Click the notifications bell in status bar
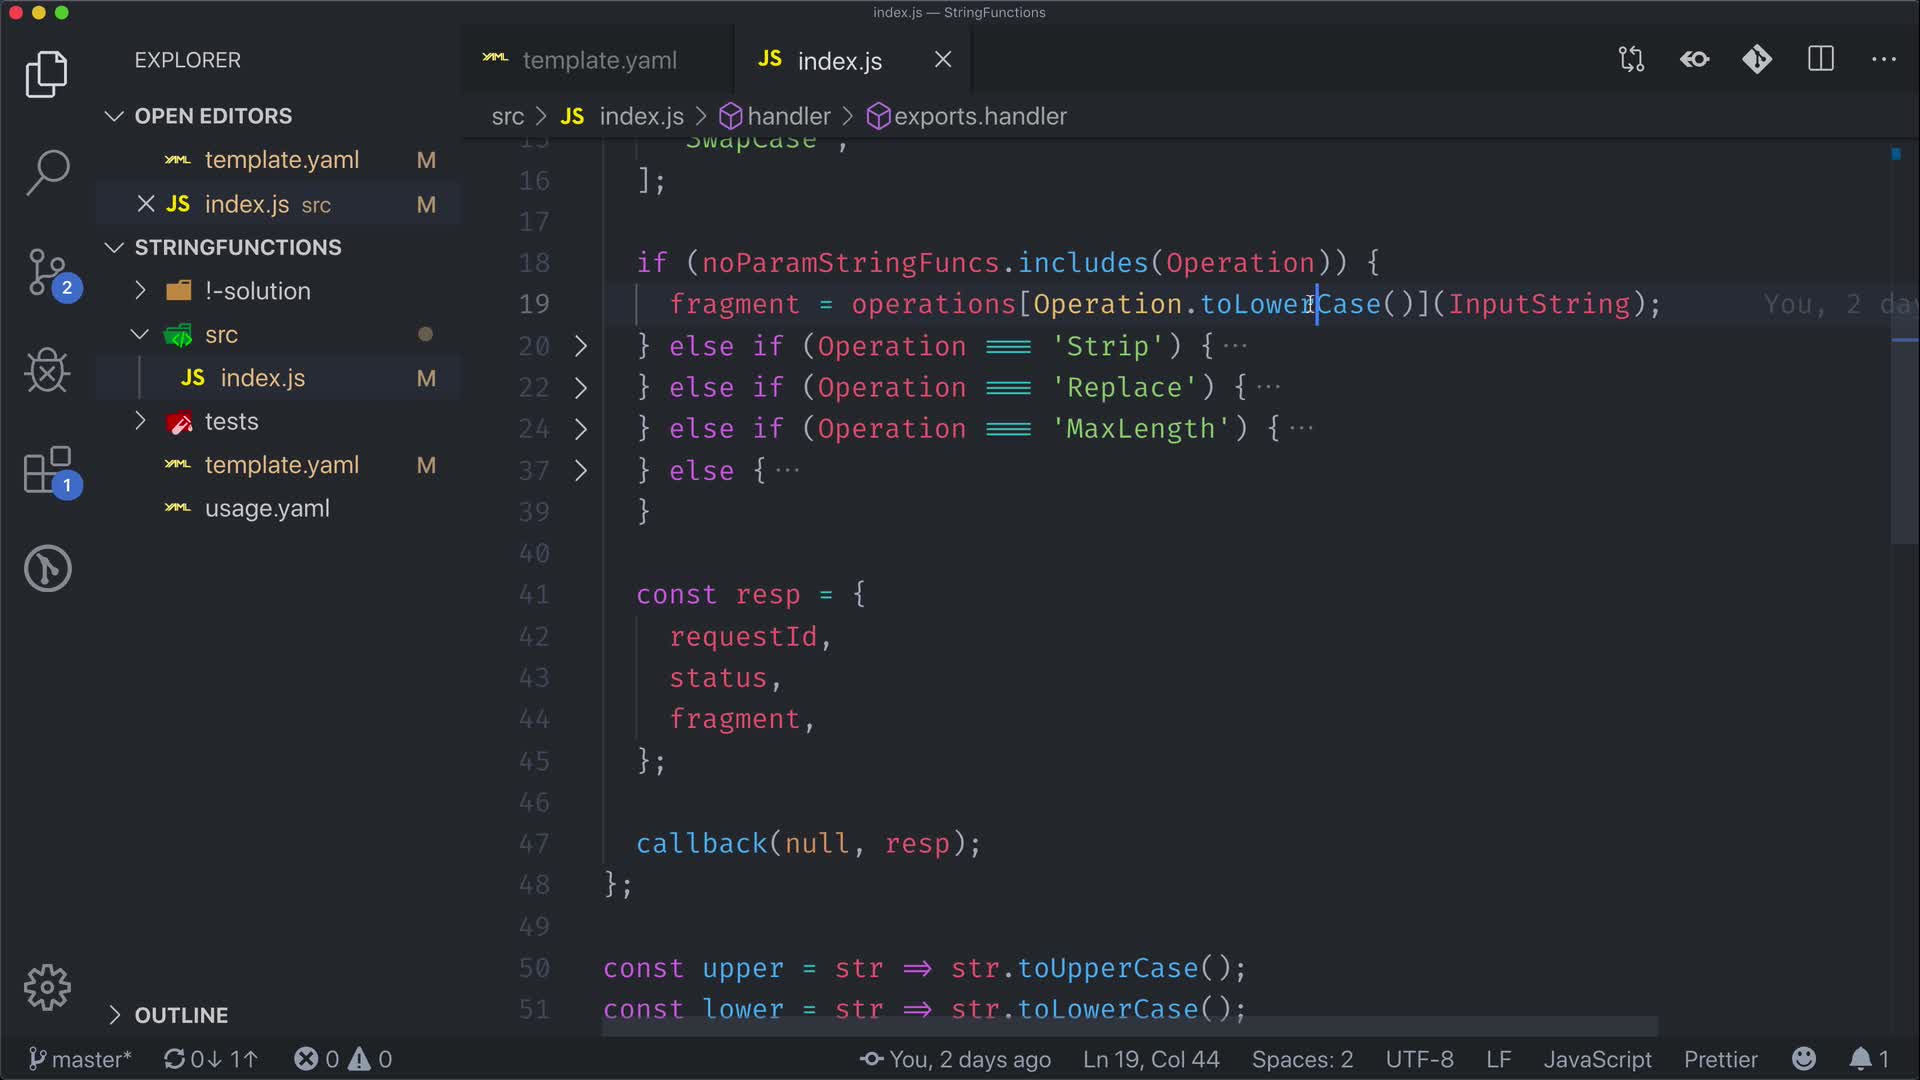 1861,1059
